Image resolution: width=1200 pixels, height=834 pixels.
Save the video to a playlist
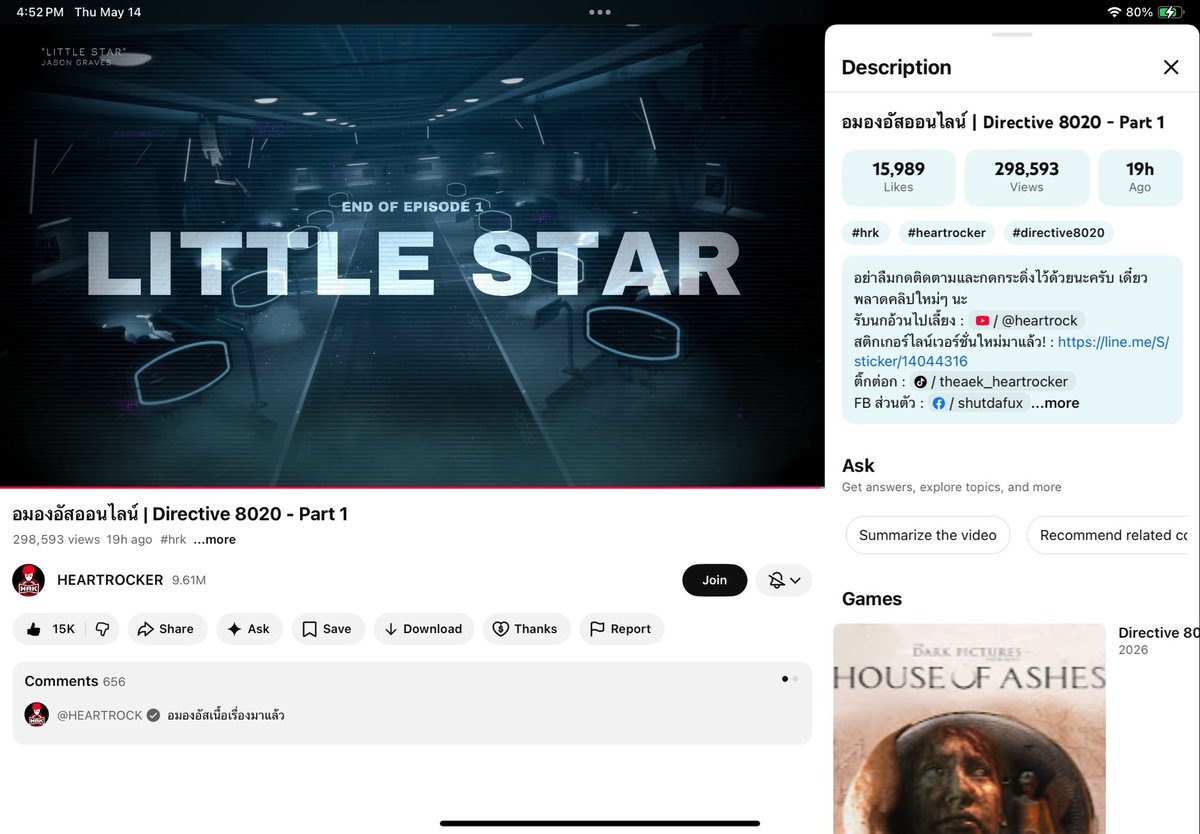pyautogui.click(x=328, y=629)
